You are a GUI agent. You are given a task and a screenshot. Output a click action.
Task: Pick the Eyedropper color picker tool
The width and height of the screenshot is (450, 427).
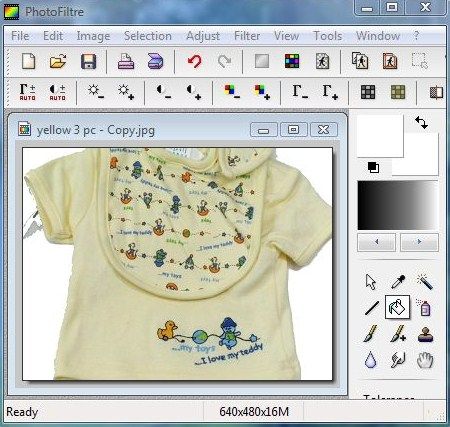(398, 282)
